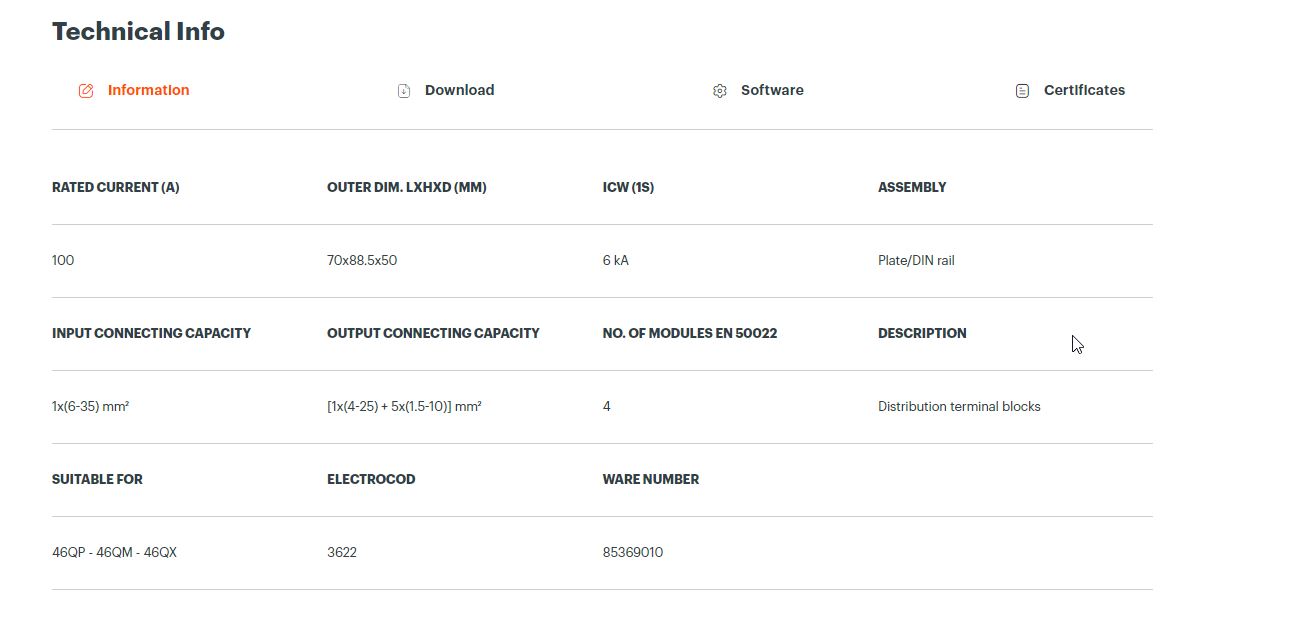Click the download file icon
Viewport: 1311px width, 620px height.
[404, 91]
